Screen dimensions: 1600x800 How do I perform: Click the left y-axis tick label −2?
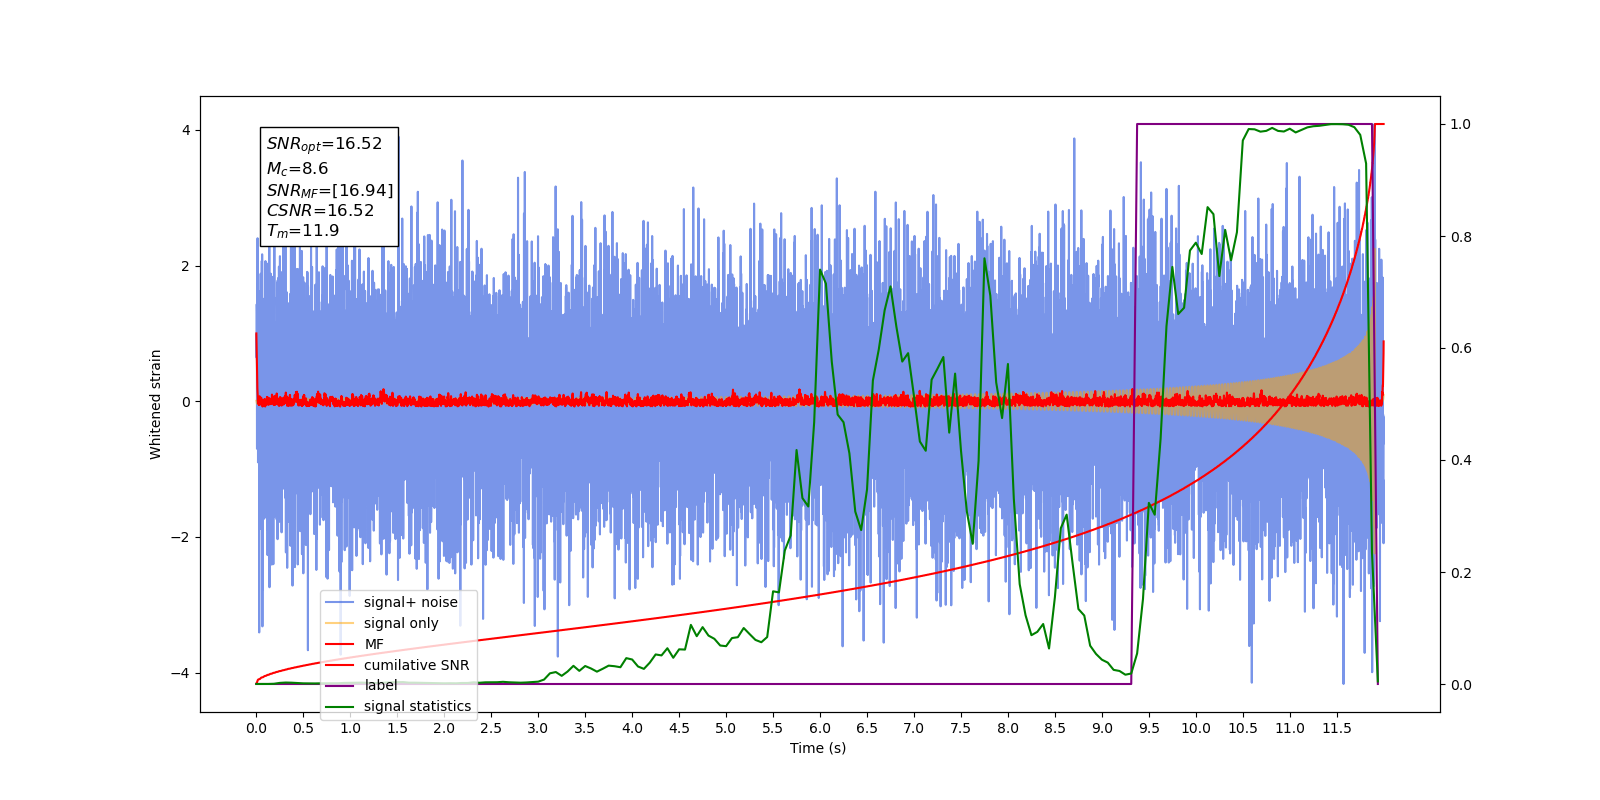pos(180,537)
